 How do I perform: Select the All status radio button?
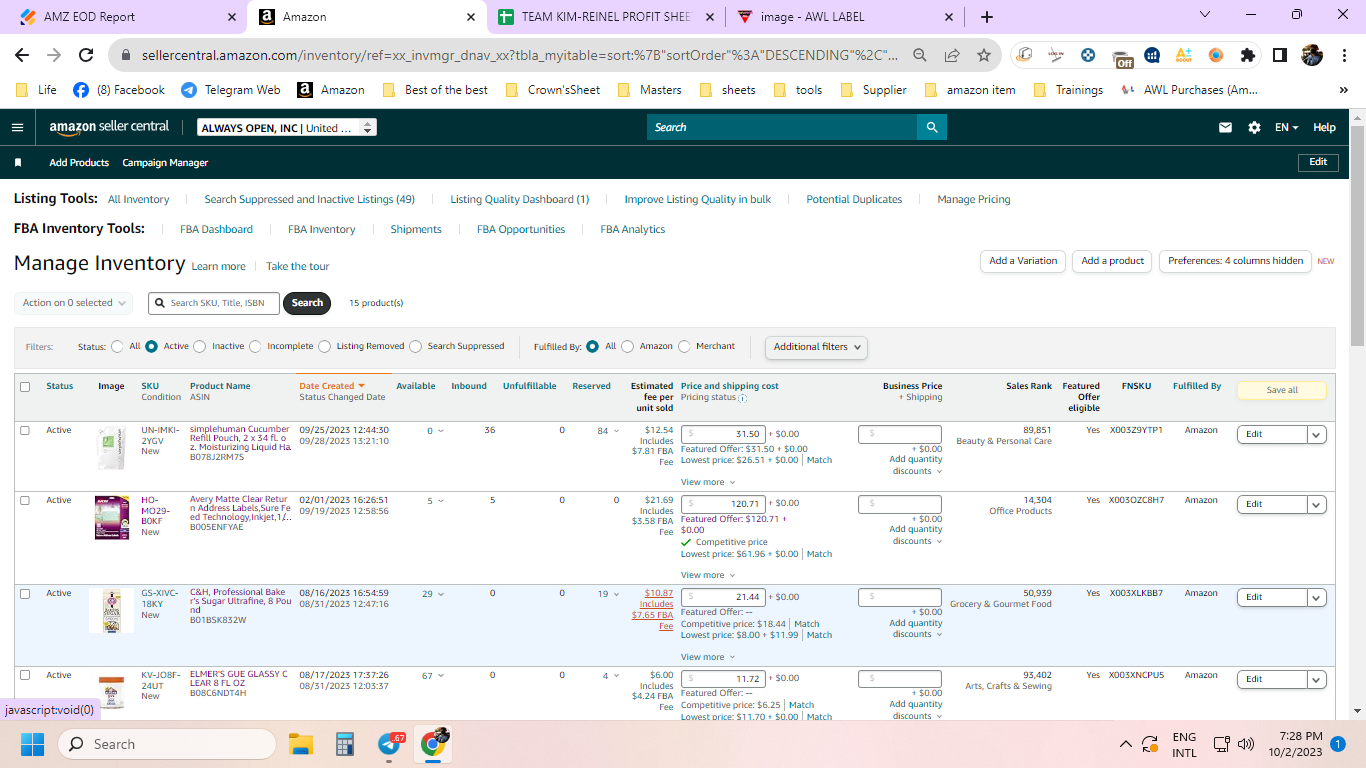point(117,347)
